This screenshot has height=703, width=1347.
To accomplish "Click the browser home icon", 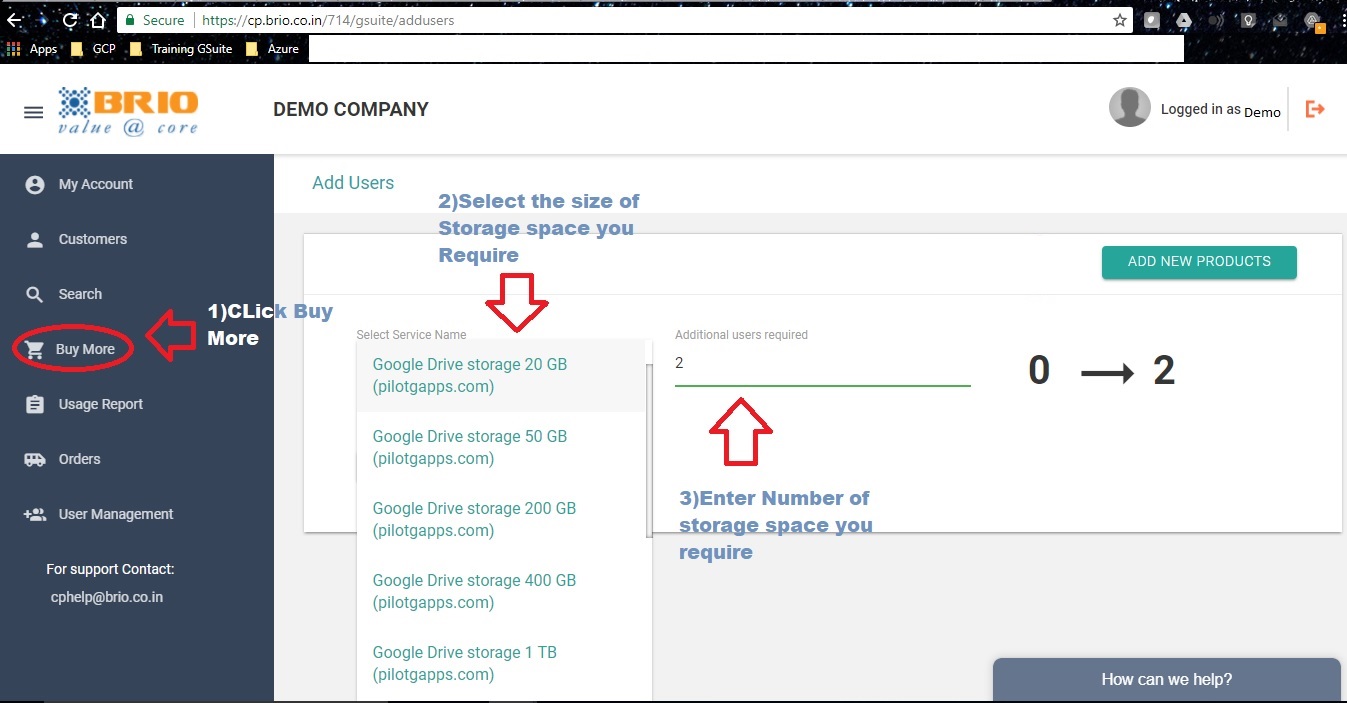I will 97,20.
